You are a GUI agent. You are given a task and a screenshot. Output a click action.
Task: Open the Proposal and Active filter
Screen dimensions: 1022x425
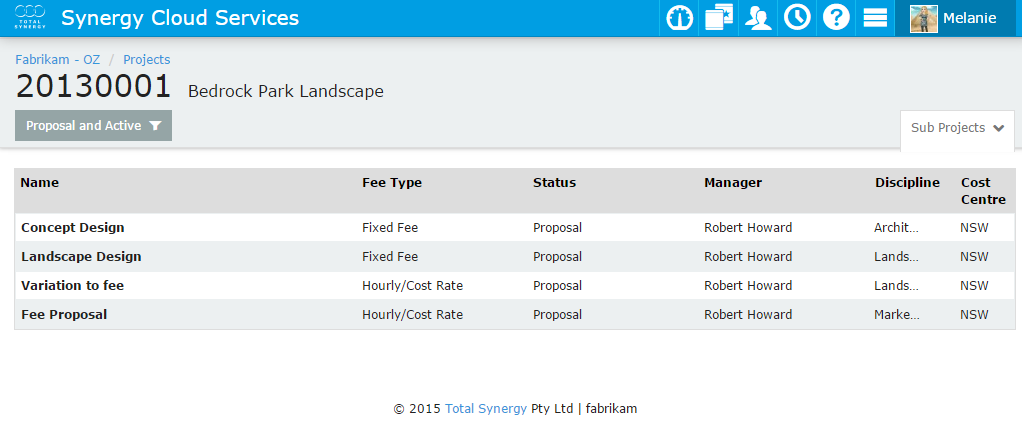[x=93, y=126]
